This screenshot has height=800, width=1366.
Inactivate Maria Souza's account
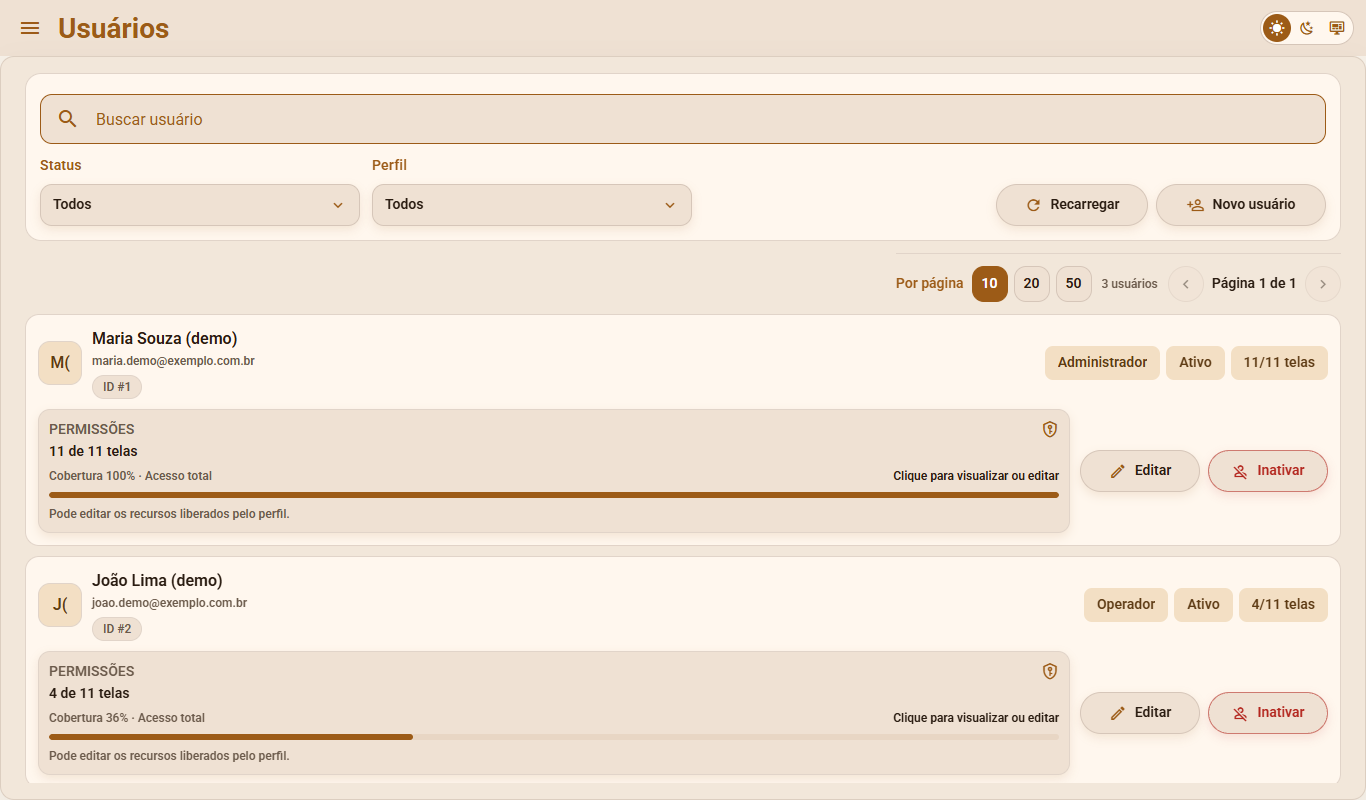(x=1268, y=471)
